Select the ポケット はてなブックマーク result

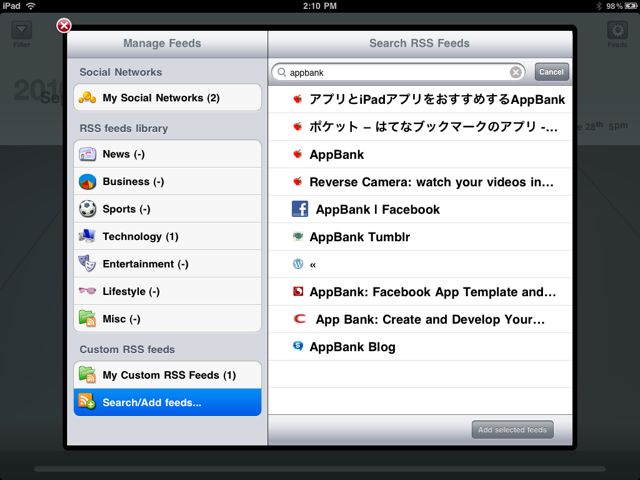[420, 127]
